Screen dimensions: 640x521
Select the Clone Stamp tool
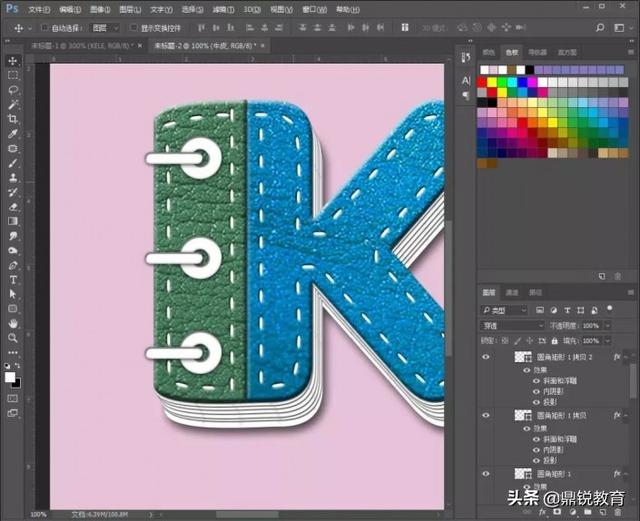point(13,178)
